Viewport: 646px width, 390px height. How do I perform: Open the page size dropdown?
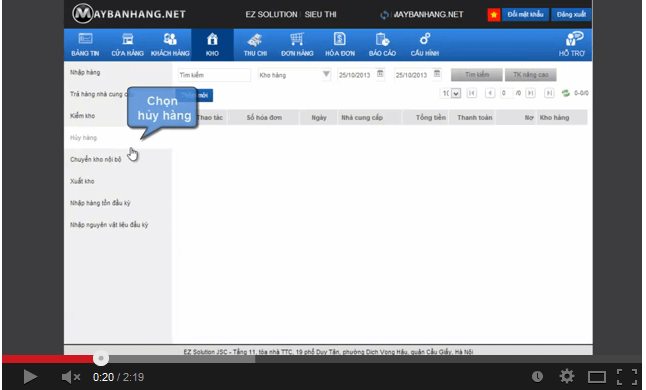point(456,93)
